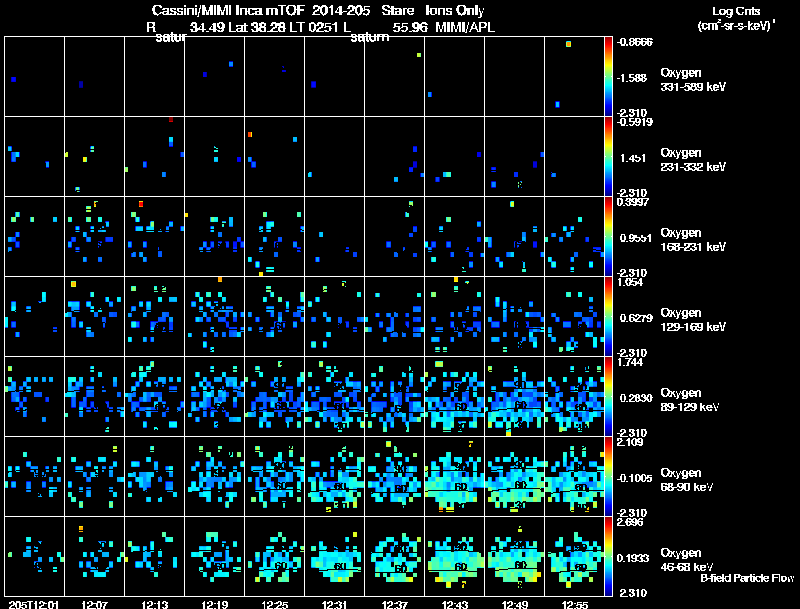800x609 pixels.
Task: Click the Oxygen 168-231 keV row label
Action: click(692, 238)
